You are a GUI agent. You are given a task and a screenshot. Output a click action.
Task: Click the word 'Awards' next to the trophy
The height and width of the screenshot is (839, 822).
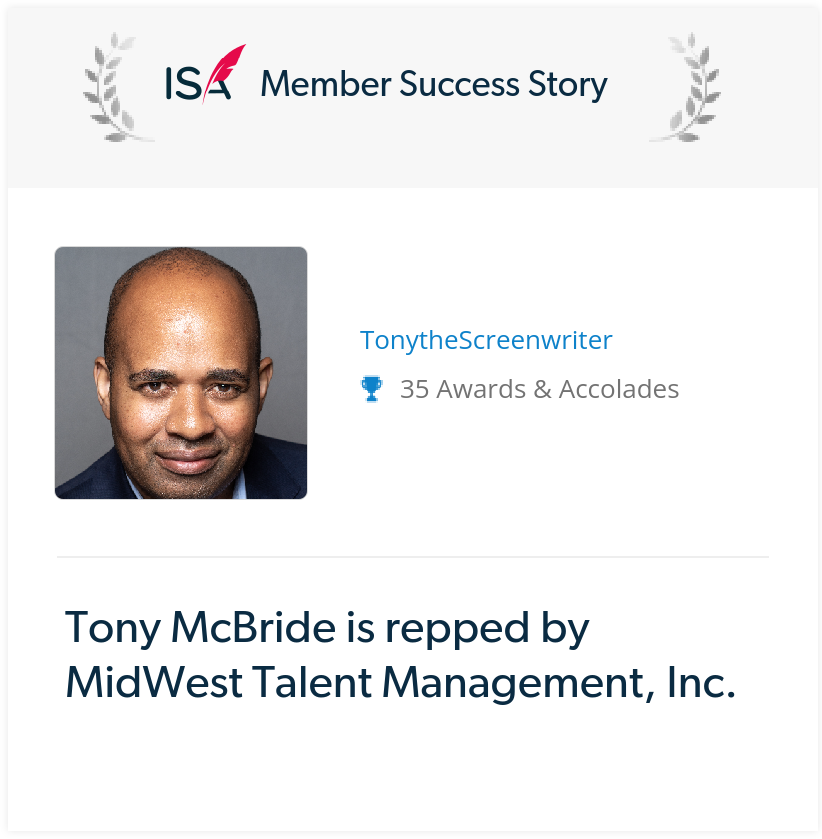point(481,389)
